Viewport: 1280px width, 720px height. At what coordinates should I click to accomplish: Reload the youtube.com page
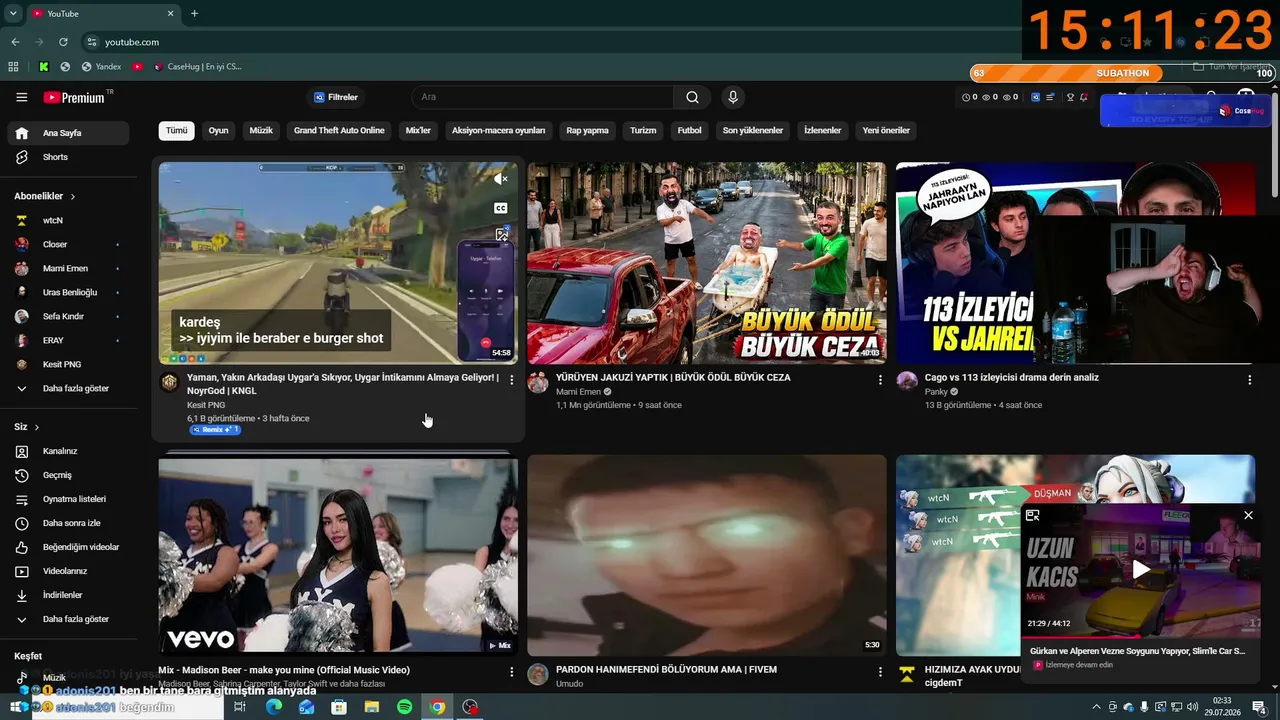[x=63, y=42]
